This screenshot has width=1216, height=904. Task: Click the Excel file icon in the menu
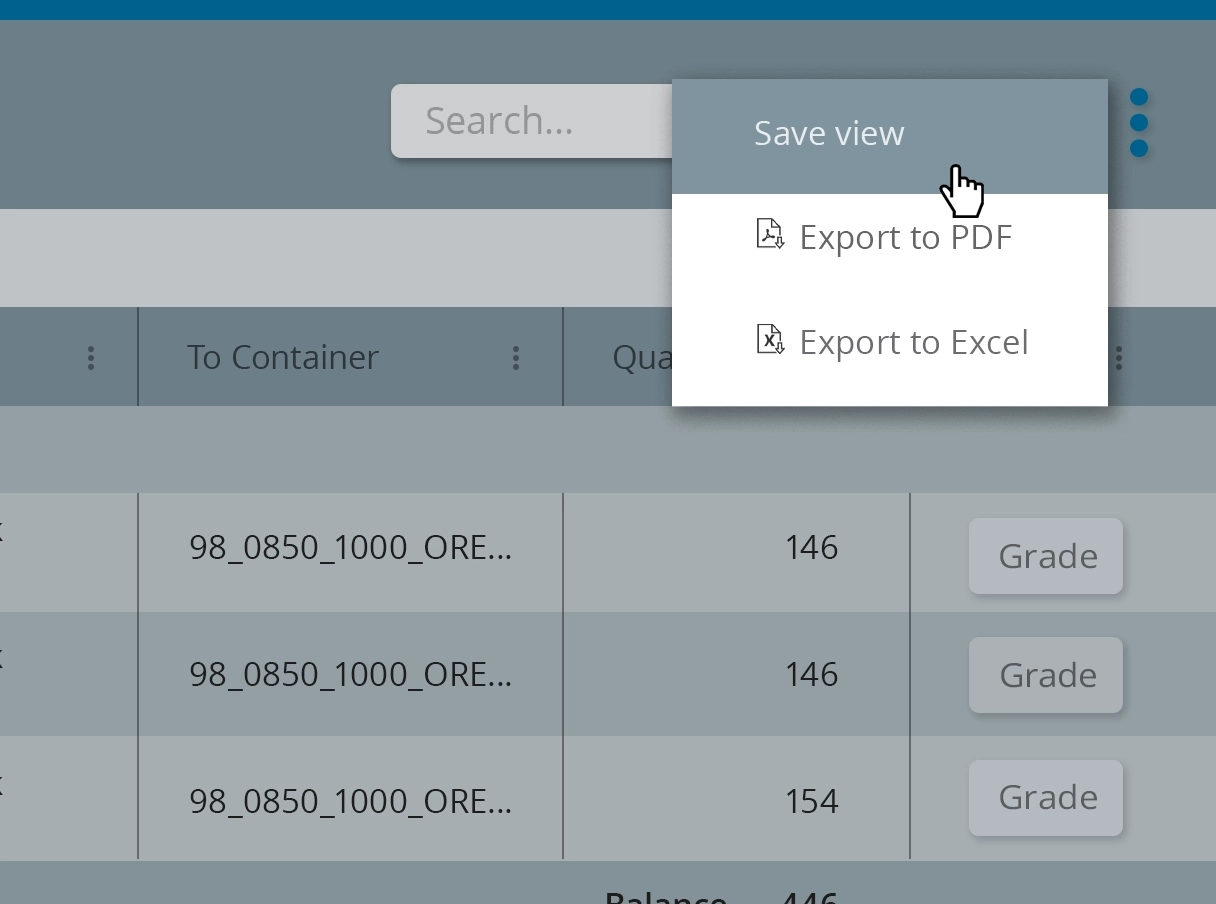pos(769,341)
